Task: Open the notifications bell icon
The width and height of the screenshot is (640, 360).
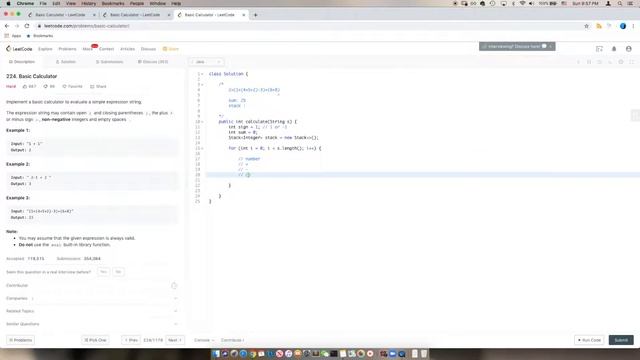Action: (614, 49)
